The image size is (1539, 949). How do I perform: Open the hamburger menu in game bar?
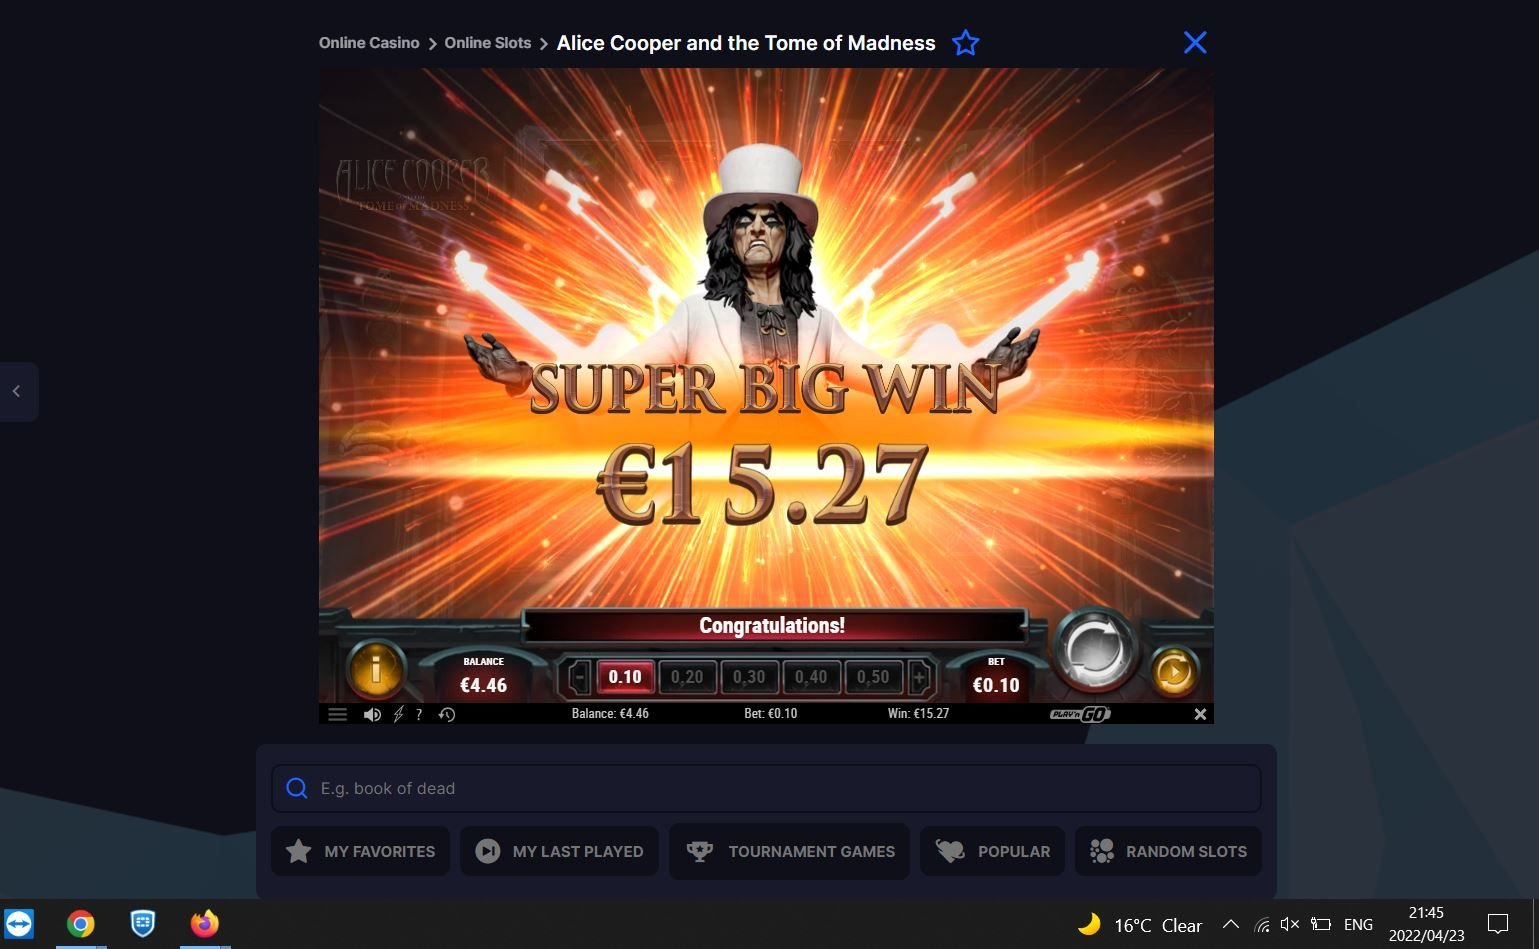pyautogui.click(x=337, y=714)
